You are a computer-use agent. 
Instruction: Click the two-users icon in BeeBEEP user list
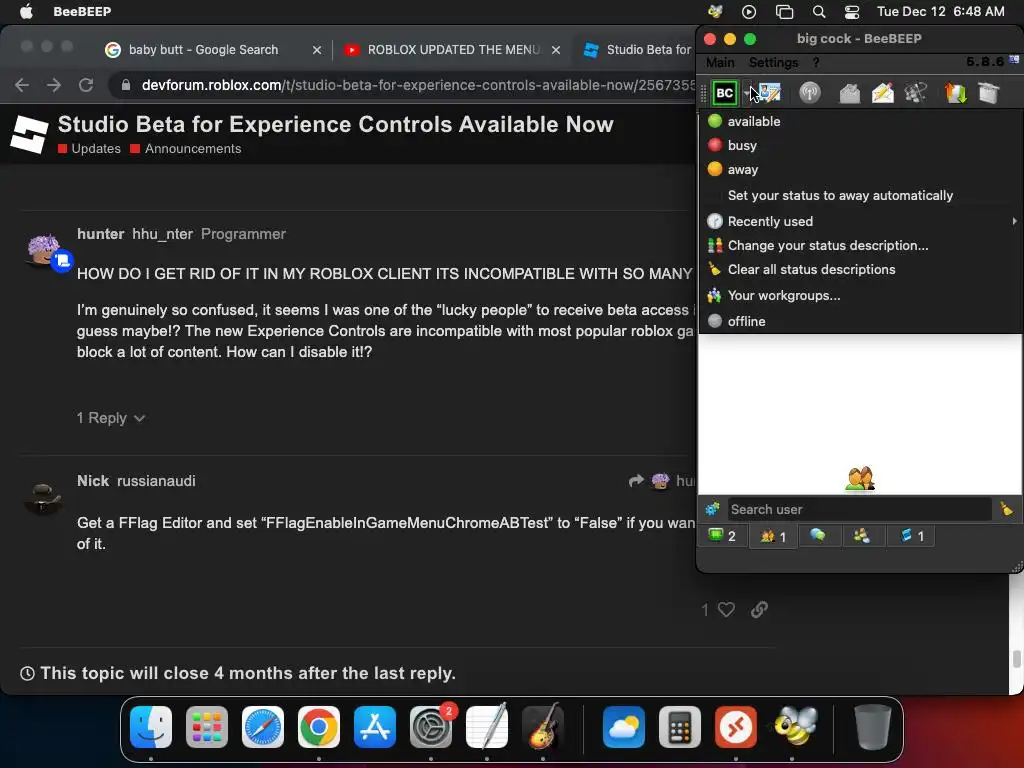(859, 479)
